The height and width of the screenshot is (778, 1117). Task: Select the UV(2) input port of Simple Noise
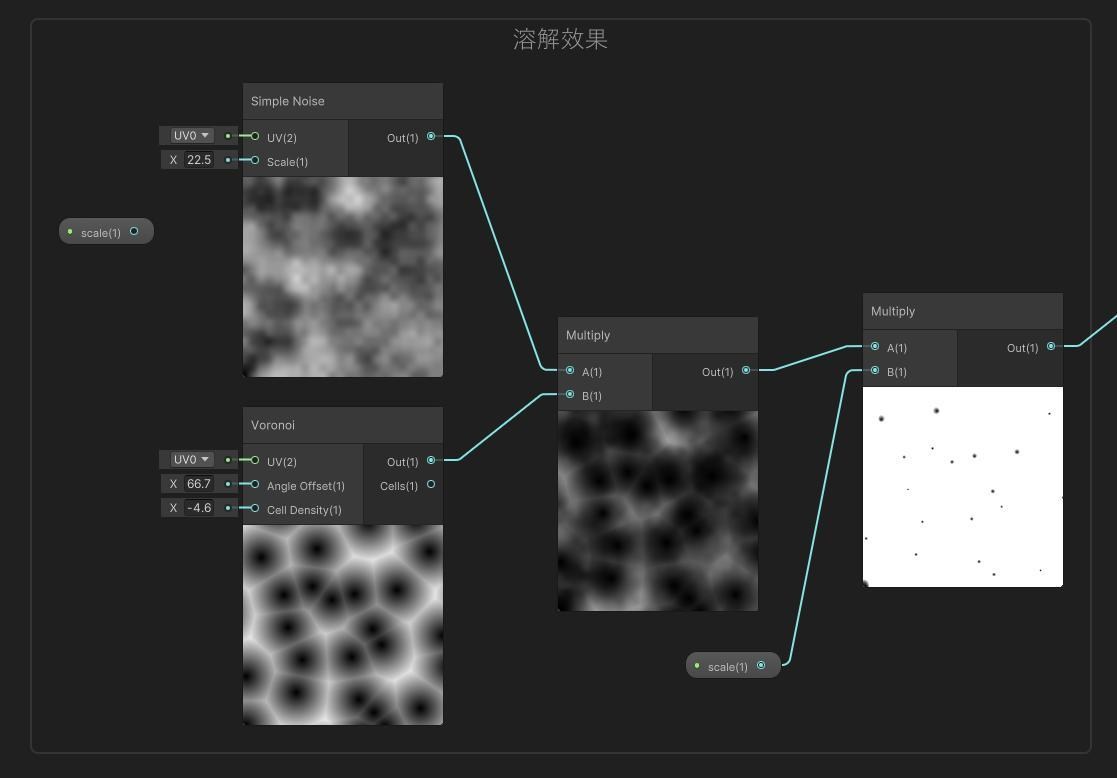point(256,137)
